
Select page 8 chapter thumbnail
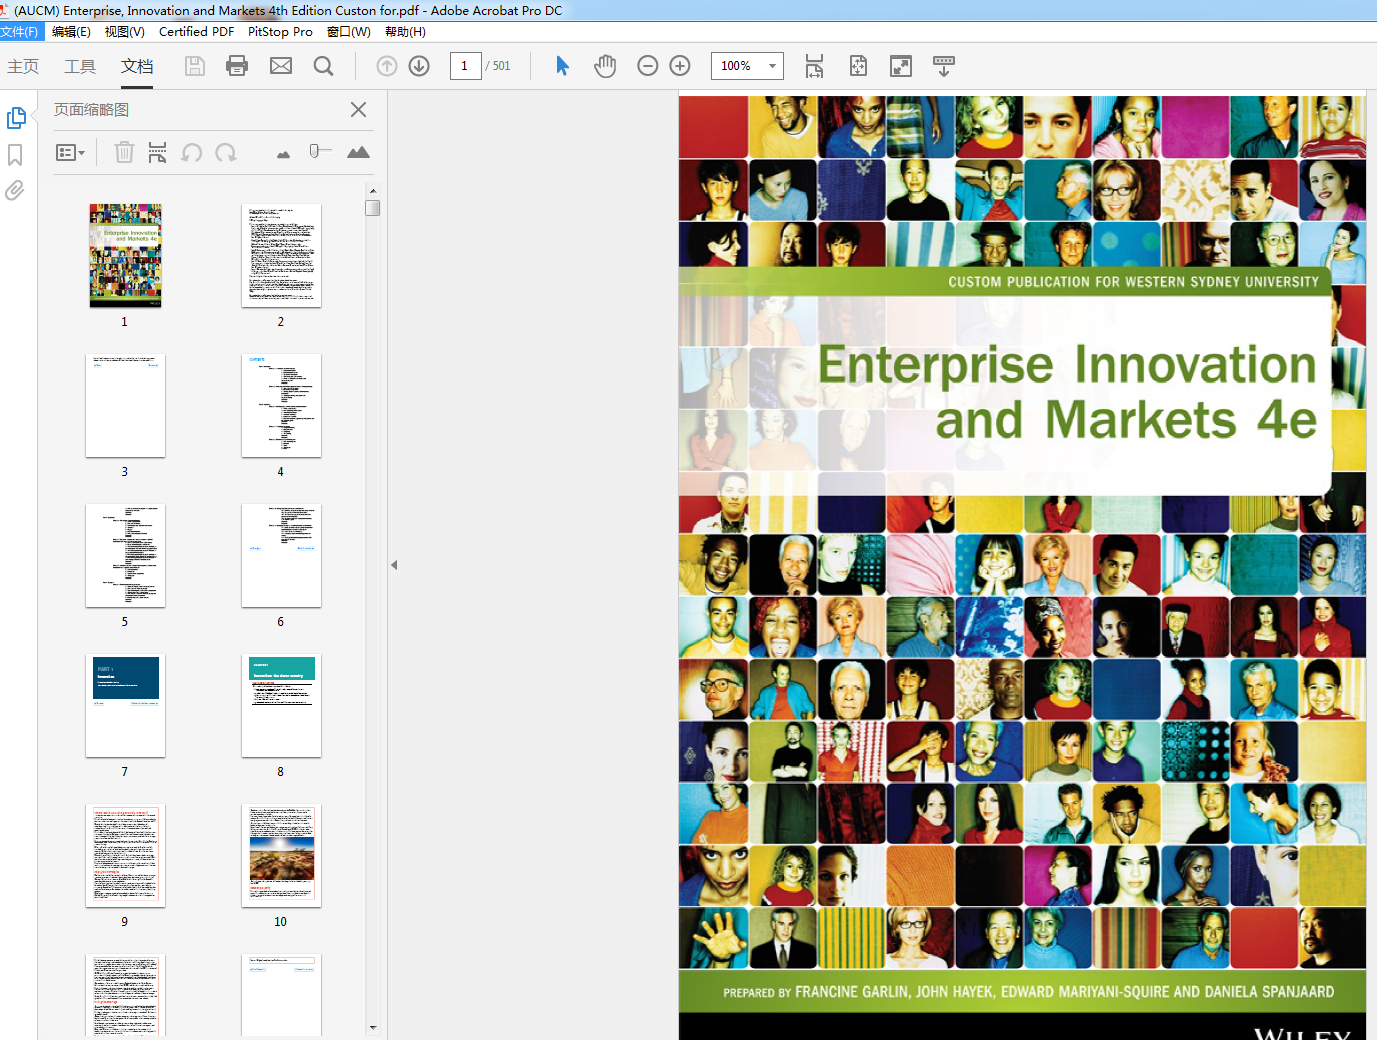coord(281,705)
